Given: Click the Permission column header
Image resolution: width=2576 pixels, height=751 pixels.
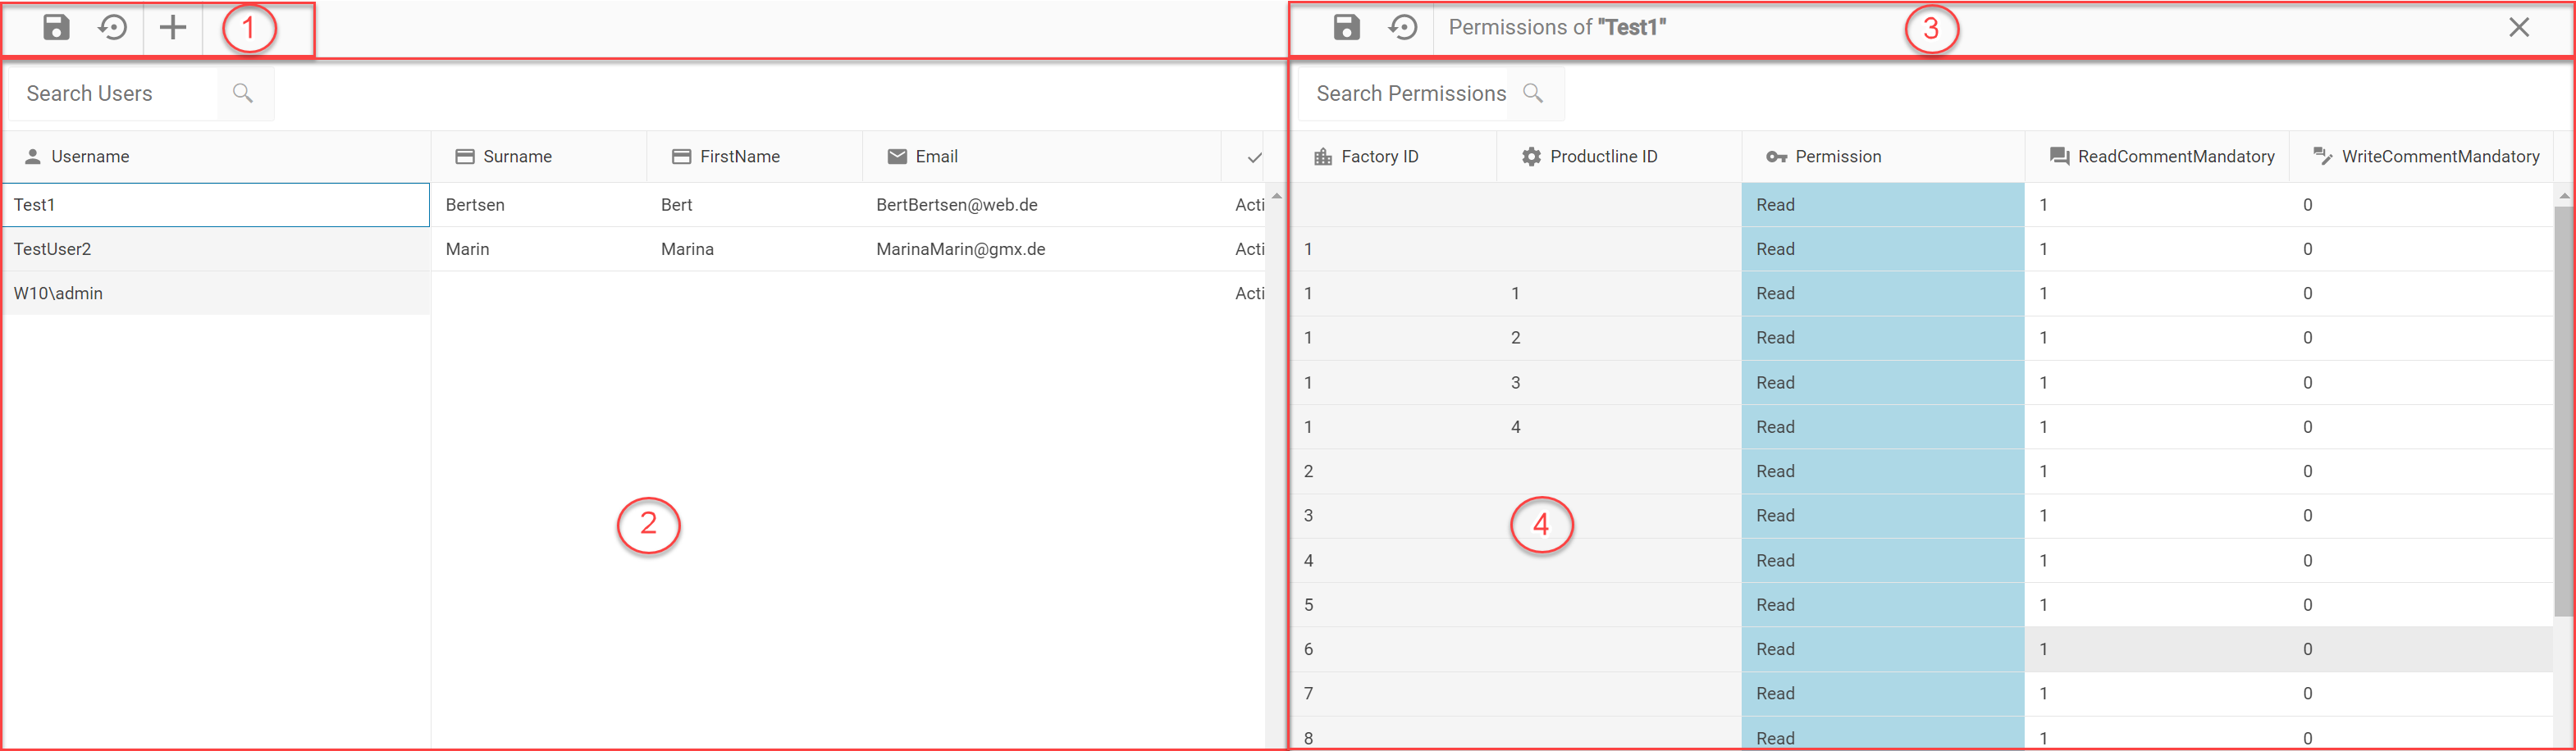Looking at the screenshot, I should coord(1837,157).
